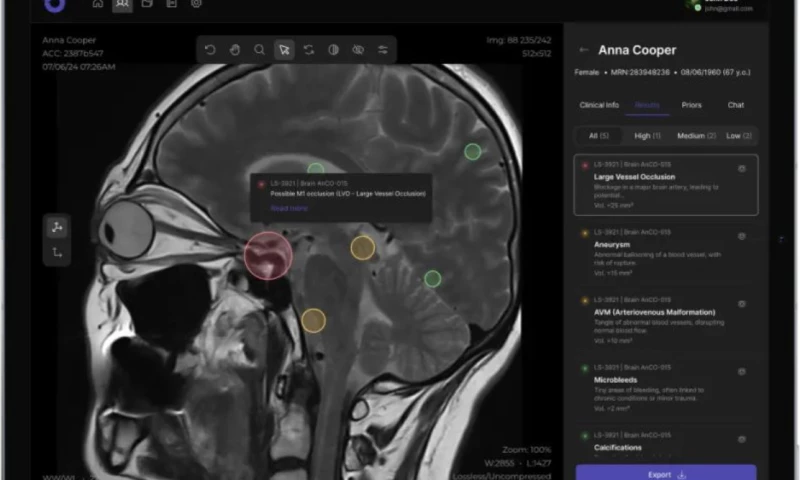Image resolution: width=800 pixels, height=480 pixels.
Task: Select the Aneurysm finding card
Action: click(666, 252)
